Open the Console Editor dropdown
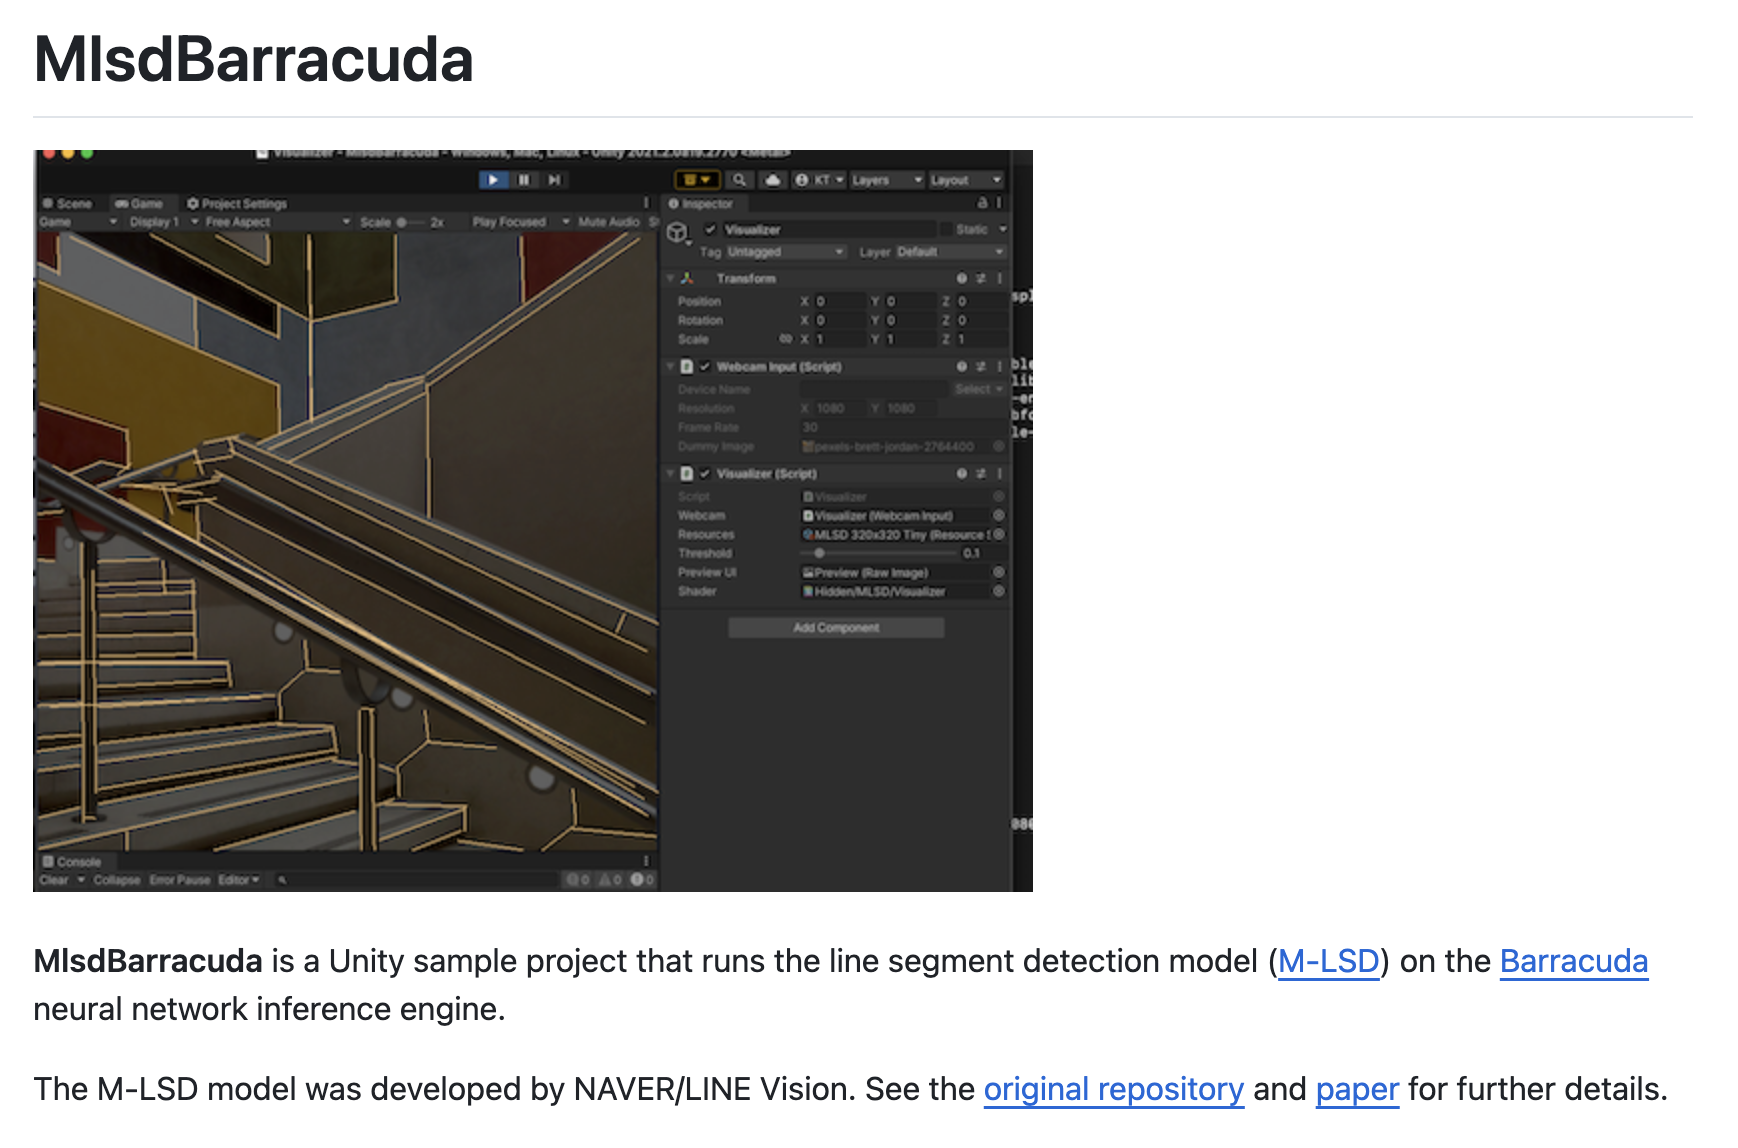This screenshot has width=1738, height=1148. (x=239, y=880)
